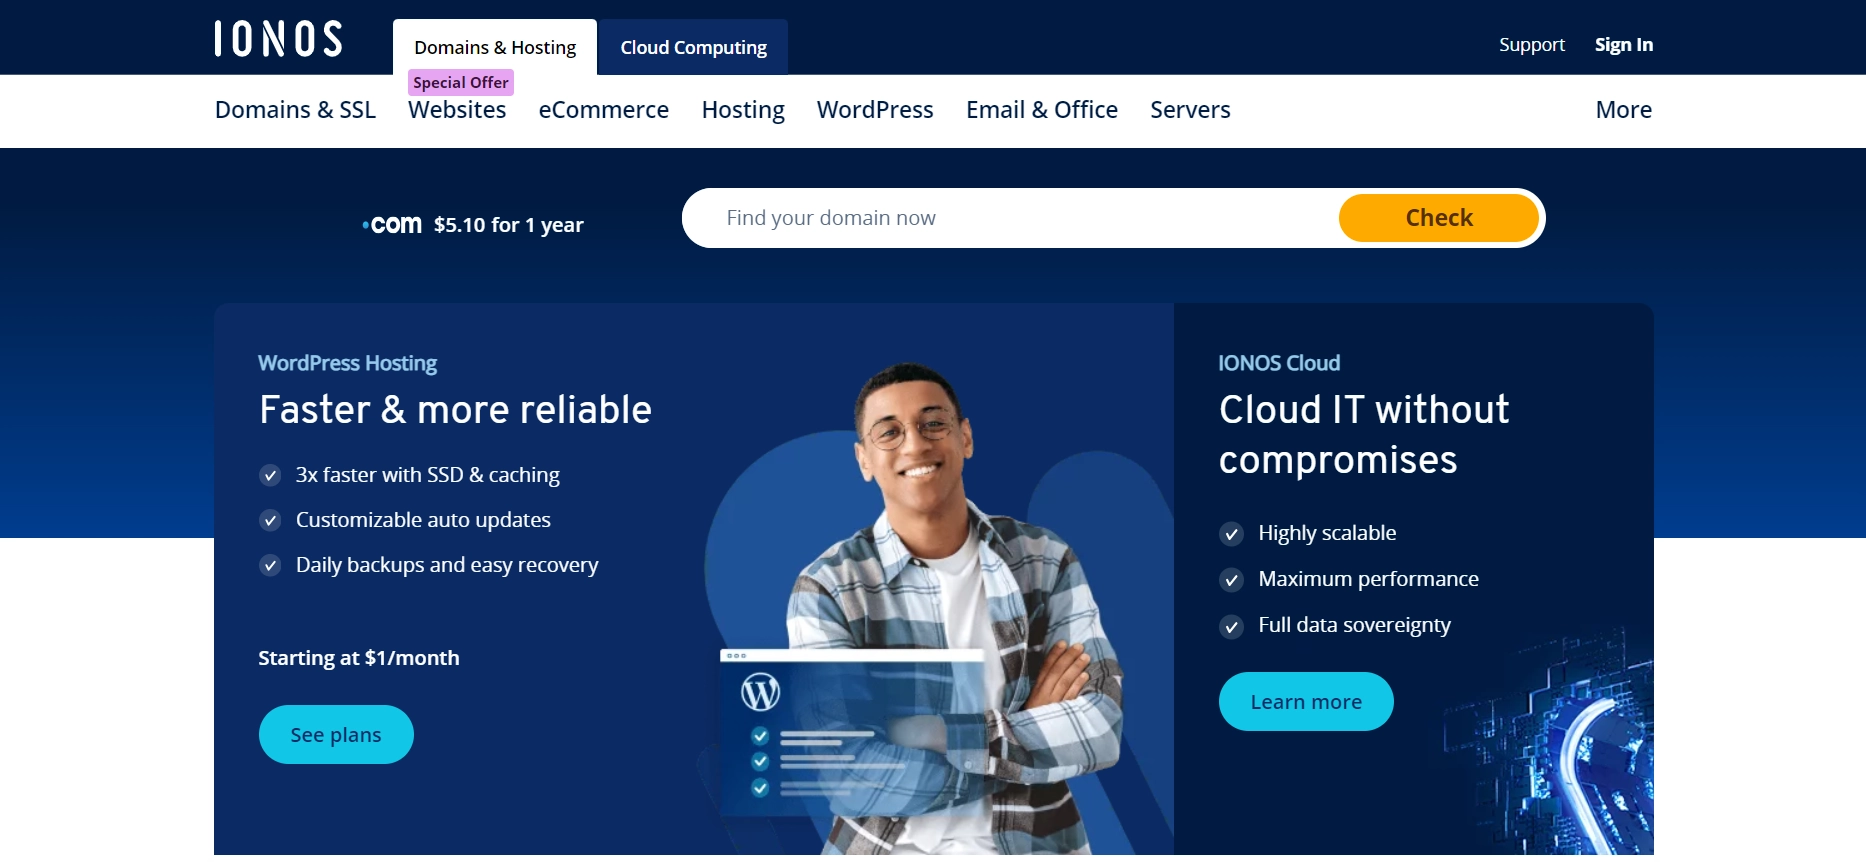Expand the More menu
Viewport: 1866px width, 862px height.
point(1623,110)
